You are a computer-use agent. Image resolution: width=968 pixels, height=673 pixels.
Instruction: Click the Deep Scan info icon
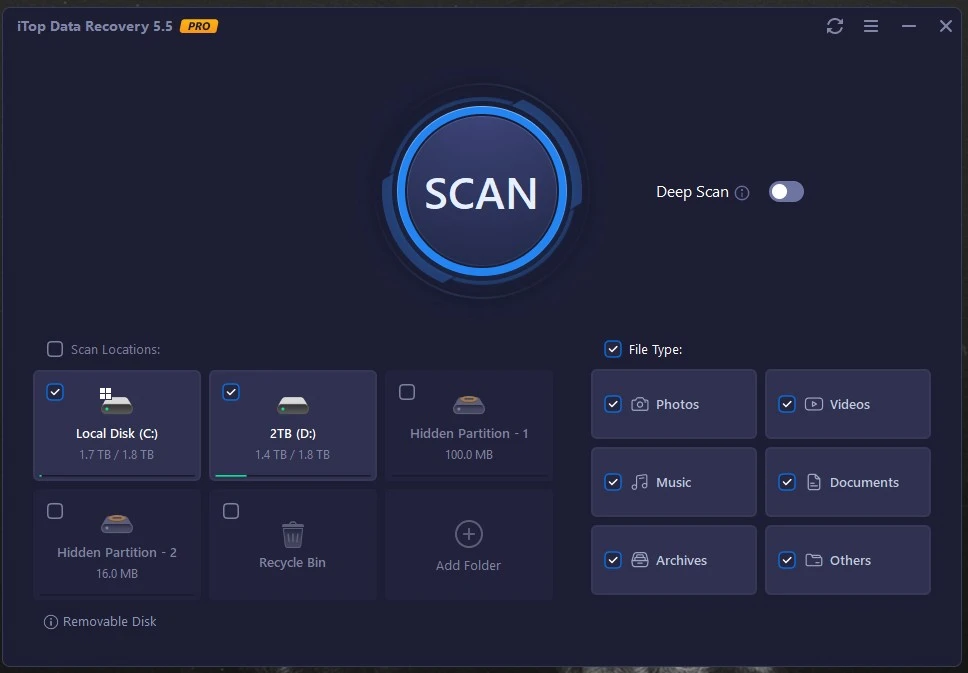[x=742, y=193]
